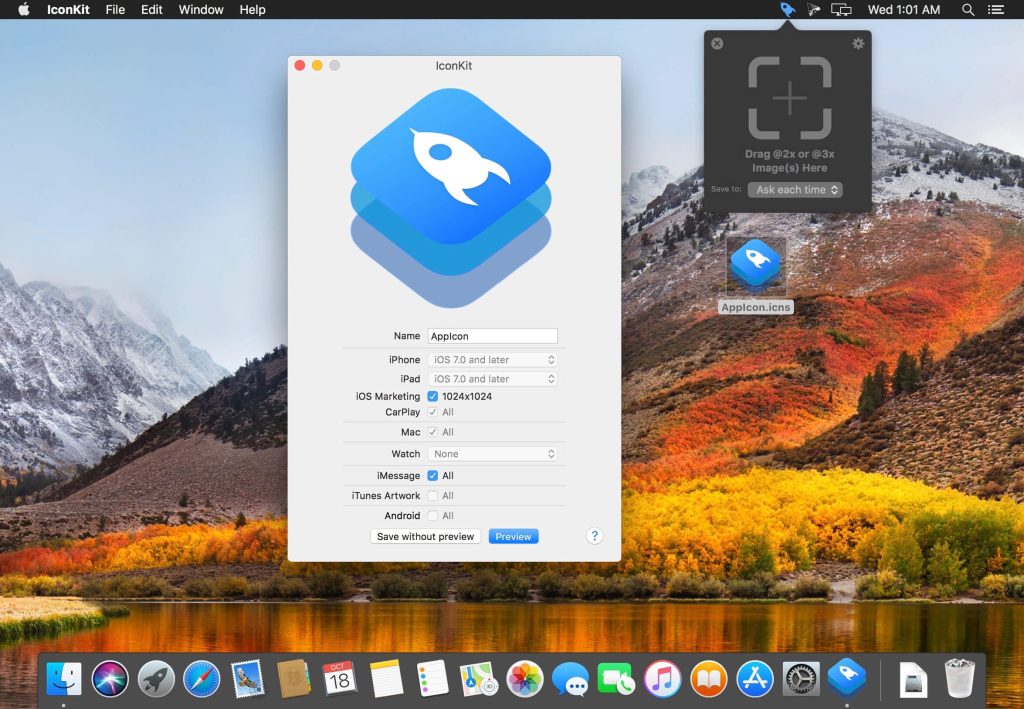This screenshot has width=1024, height=709.
Task: Open IconKit from the Dock
Action: click(x=846, y=679)
